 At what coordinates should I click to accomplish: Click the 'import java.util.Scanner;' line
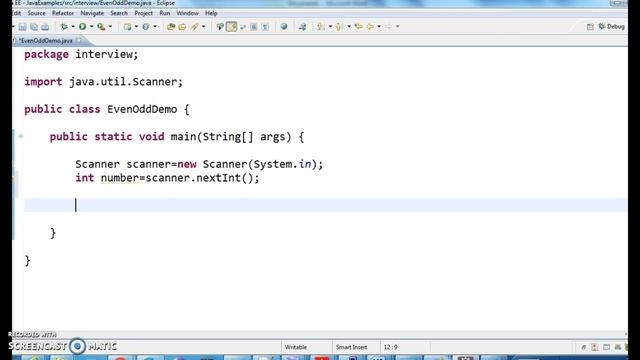point(104,82)
